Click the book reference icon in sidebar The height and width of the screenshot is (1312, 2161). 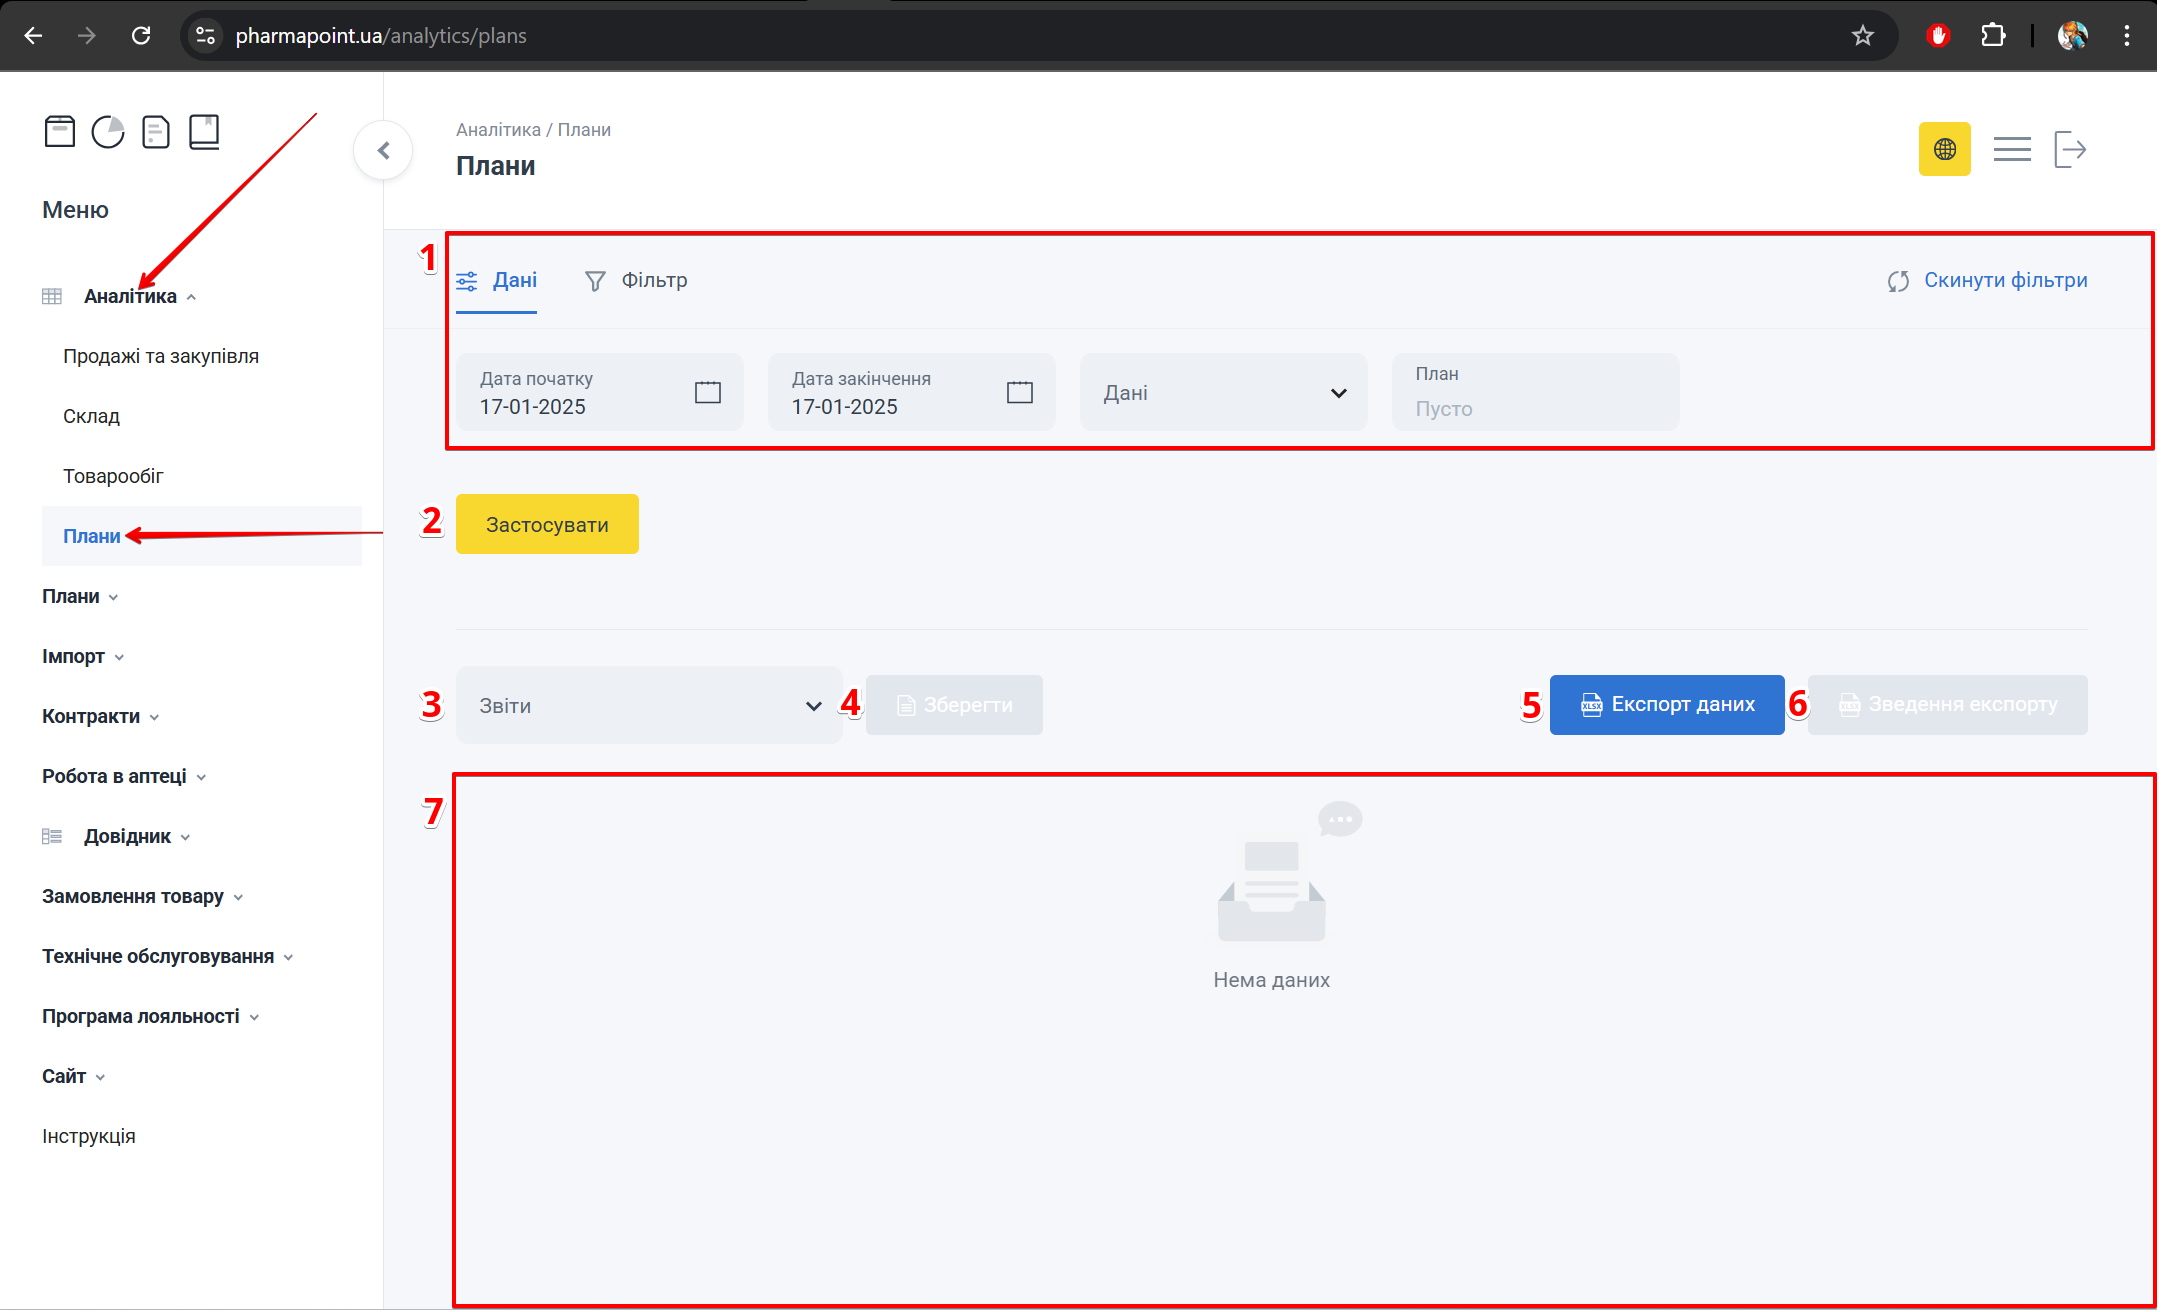point(204,132)
